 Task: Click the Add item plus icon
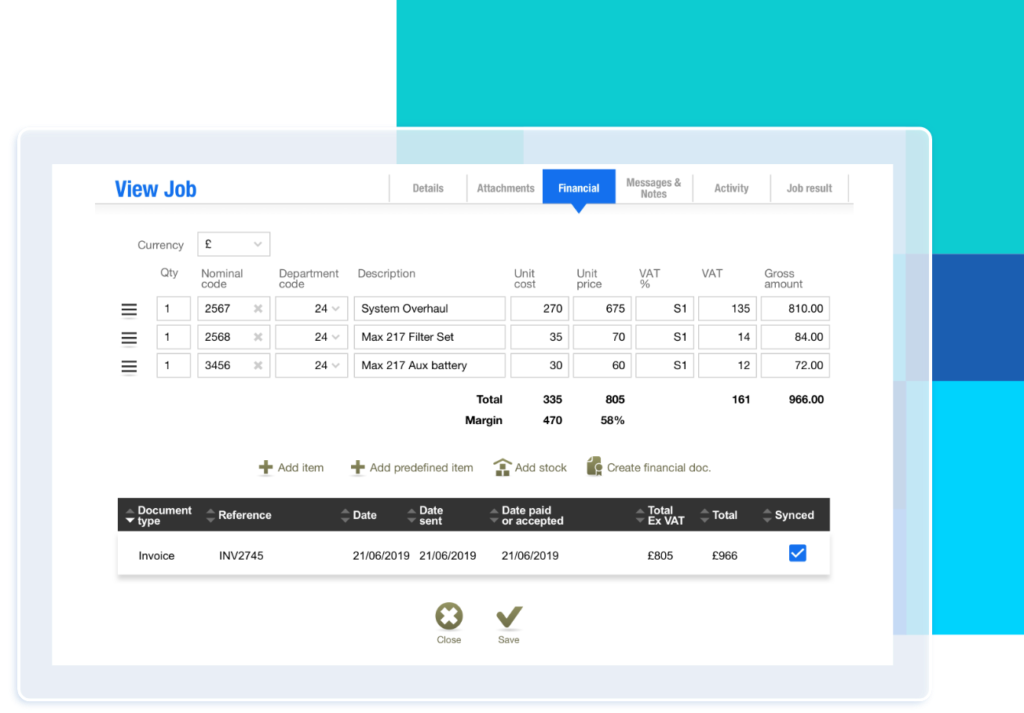click(266, 466)
